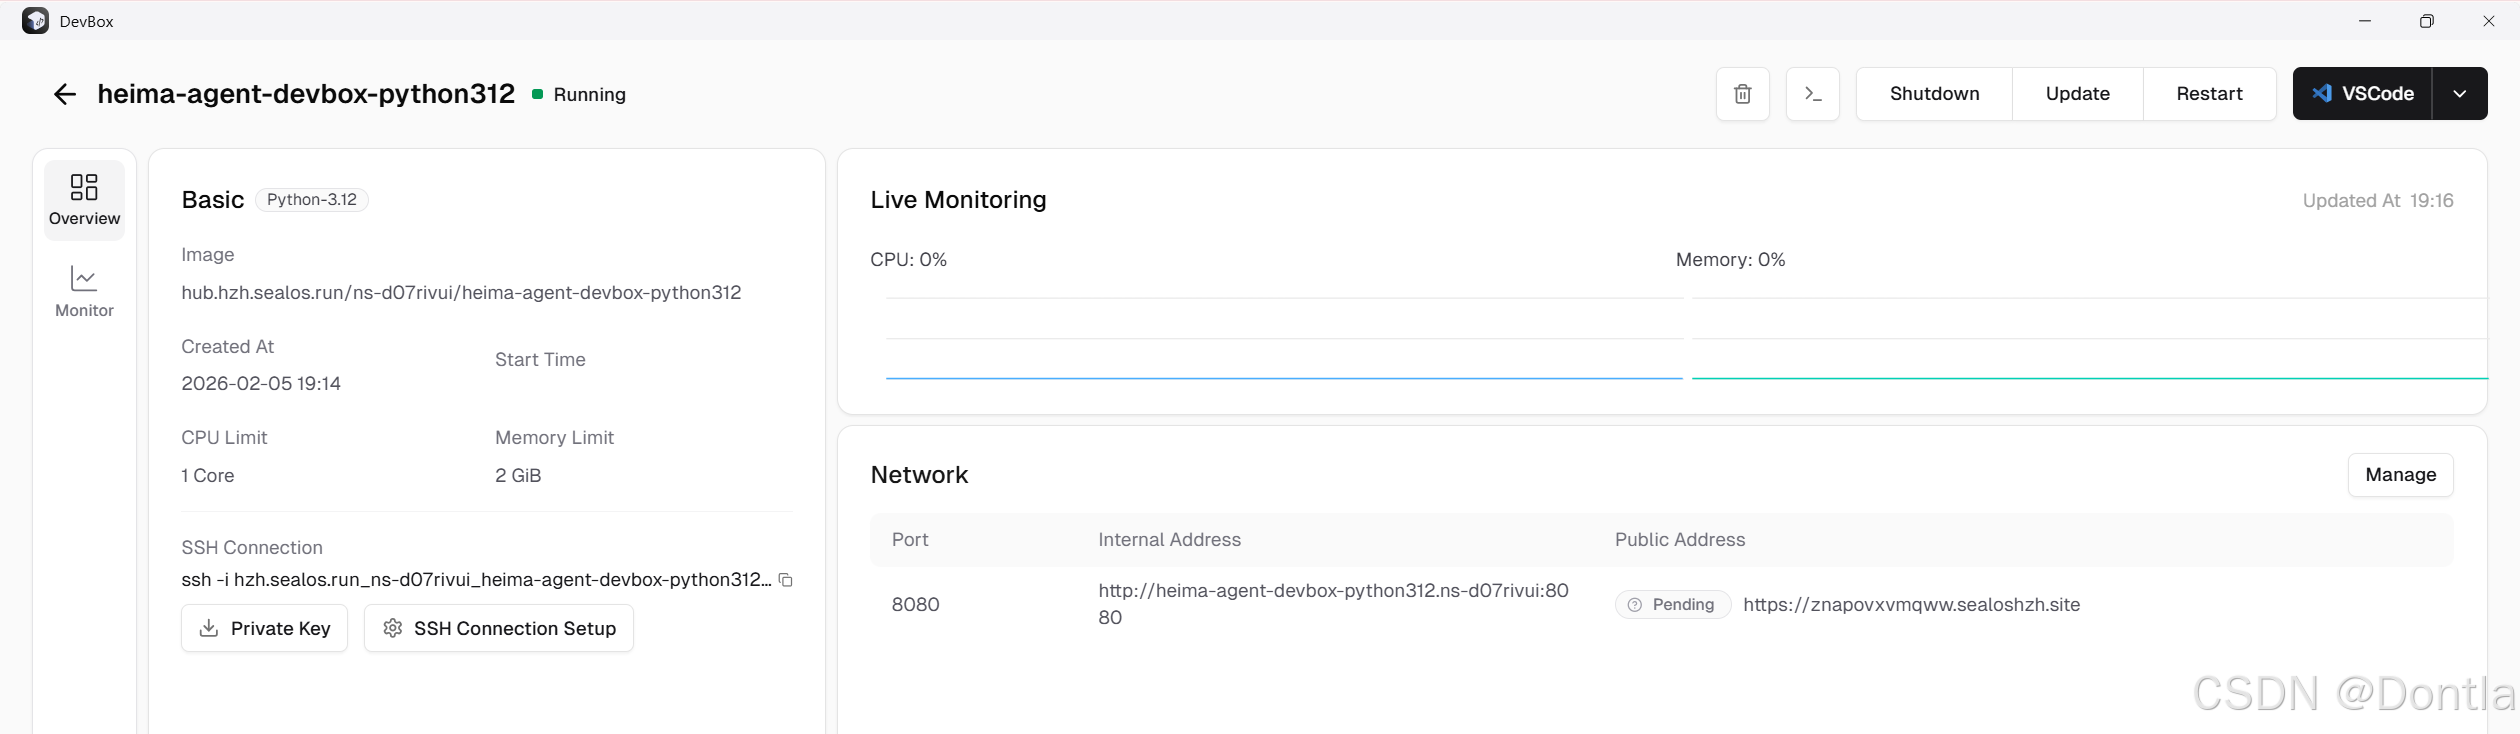Open the terminal icon button
The width and height of the screenshot is (2520, 734).
click(1812, 94)
